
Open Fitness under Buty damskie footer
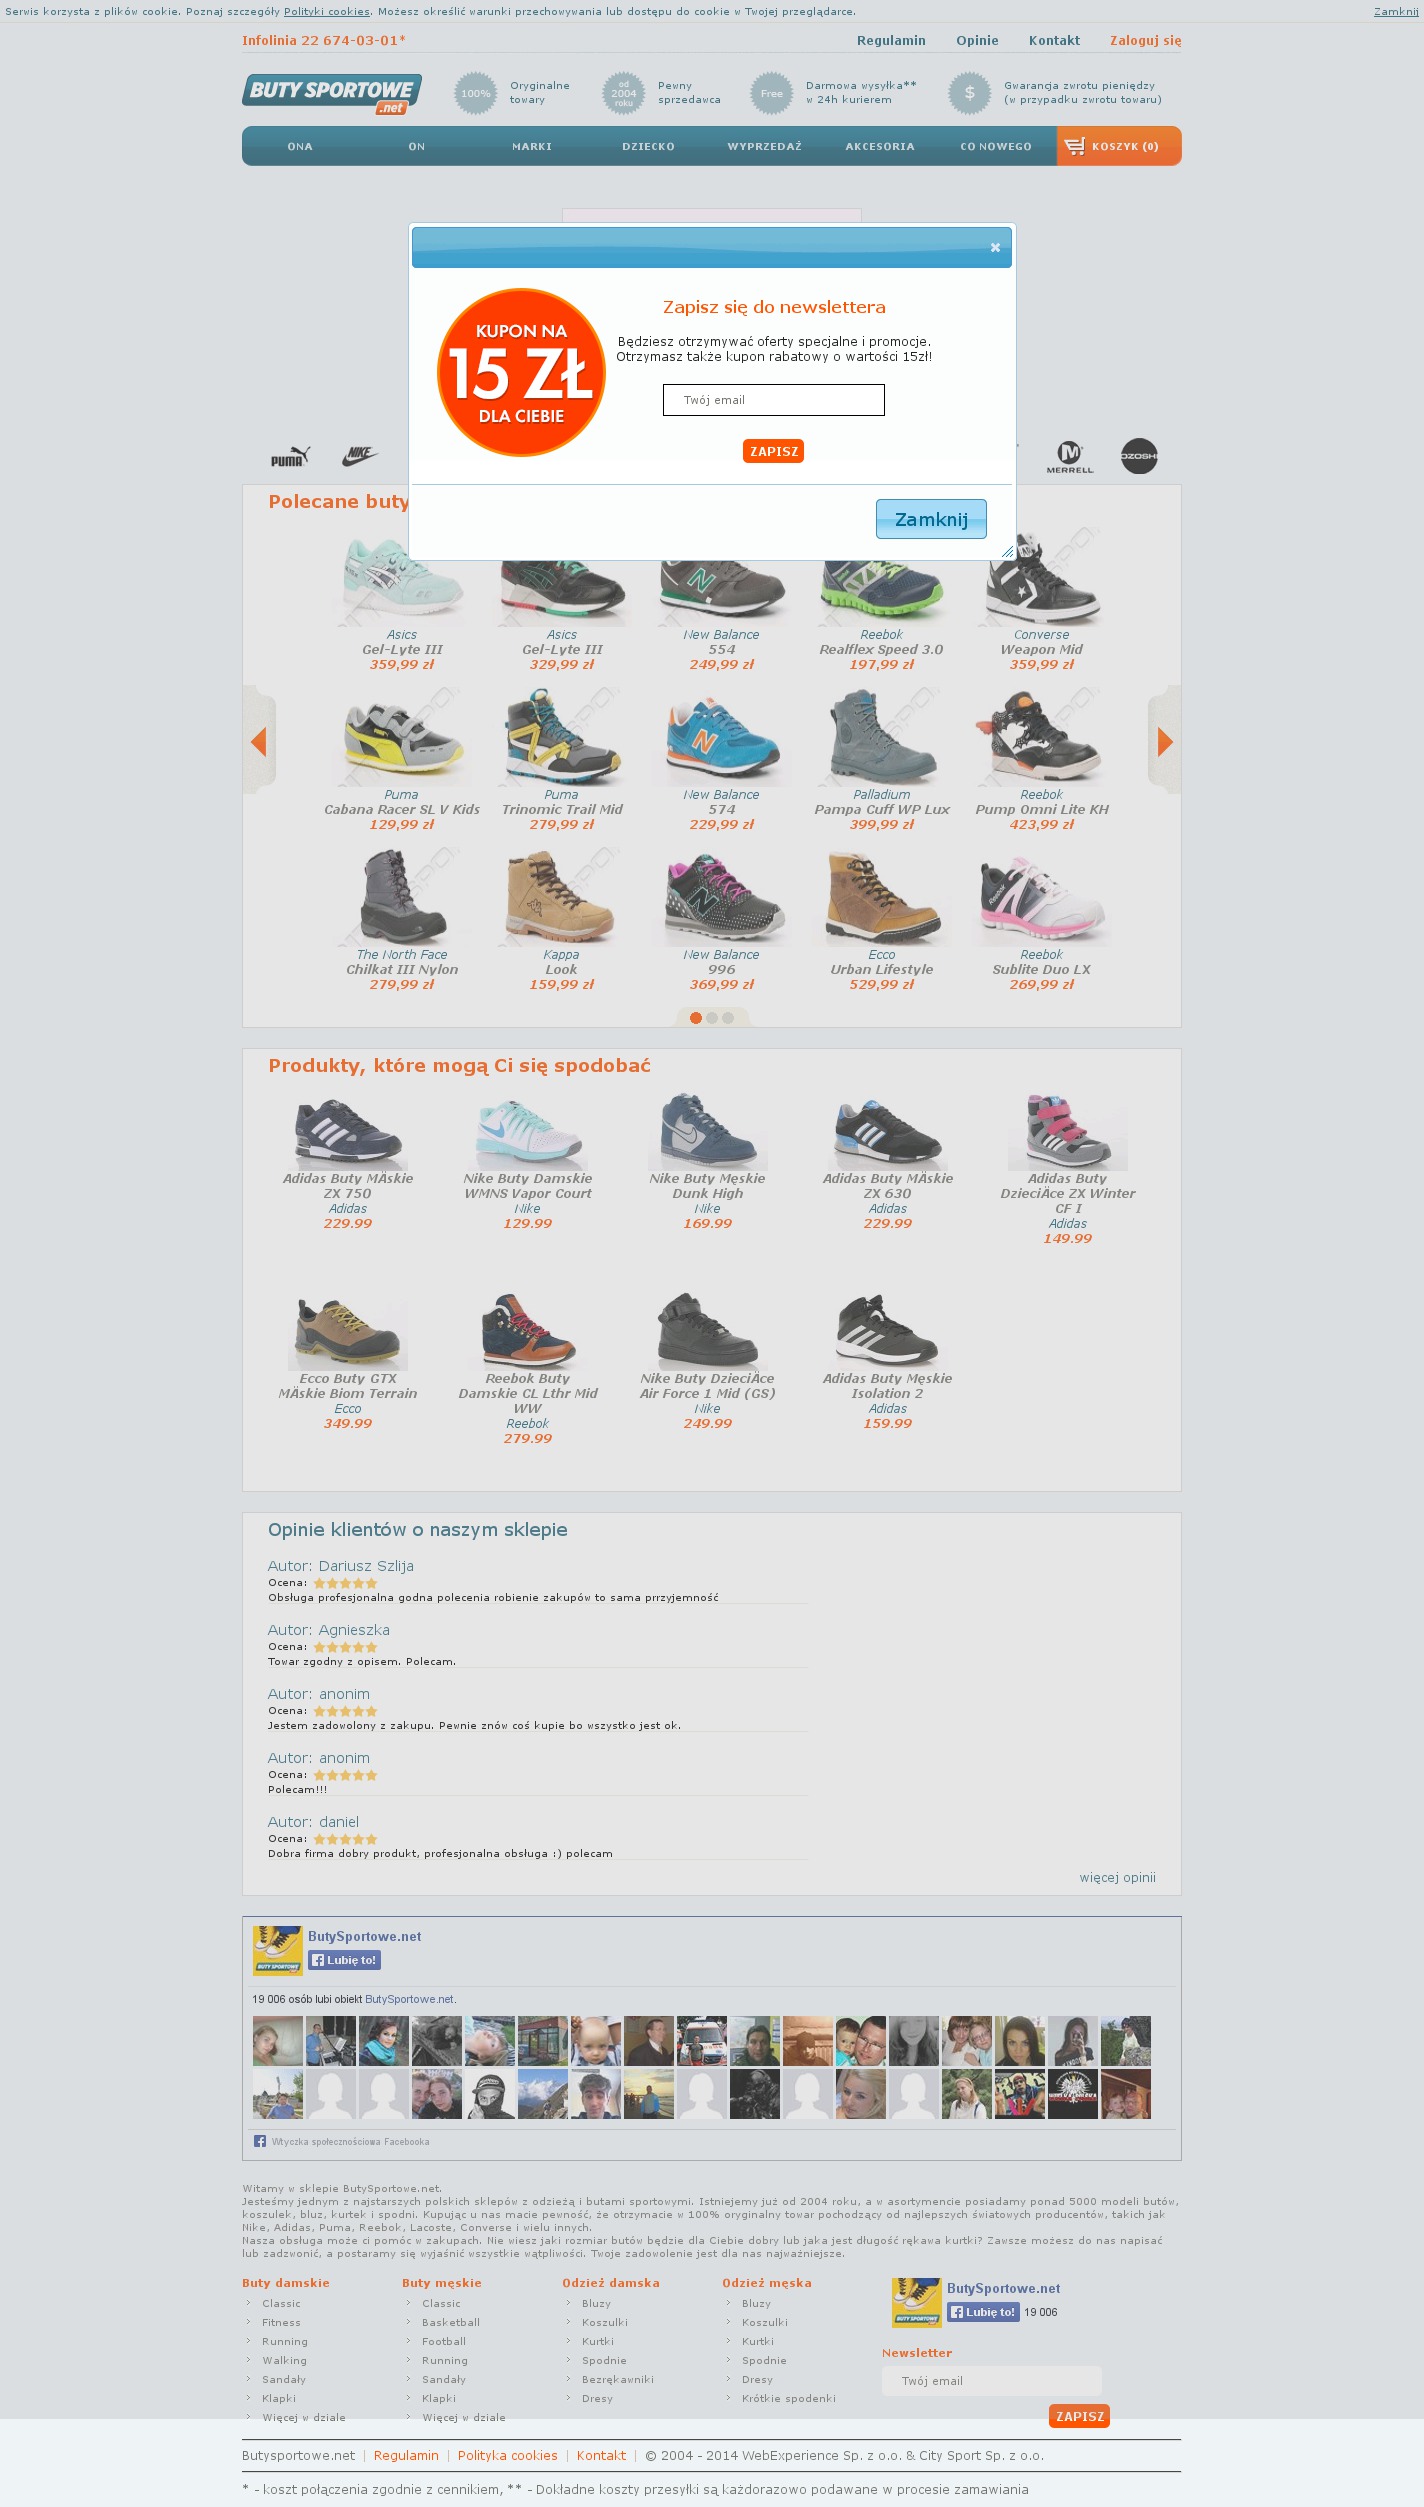click(x=281, y=2322)
